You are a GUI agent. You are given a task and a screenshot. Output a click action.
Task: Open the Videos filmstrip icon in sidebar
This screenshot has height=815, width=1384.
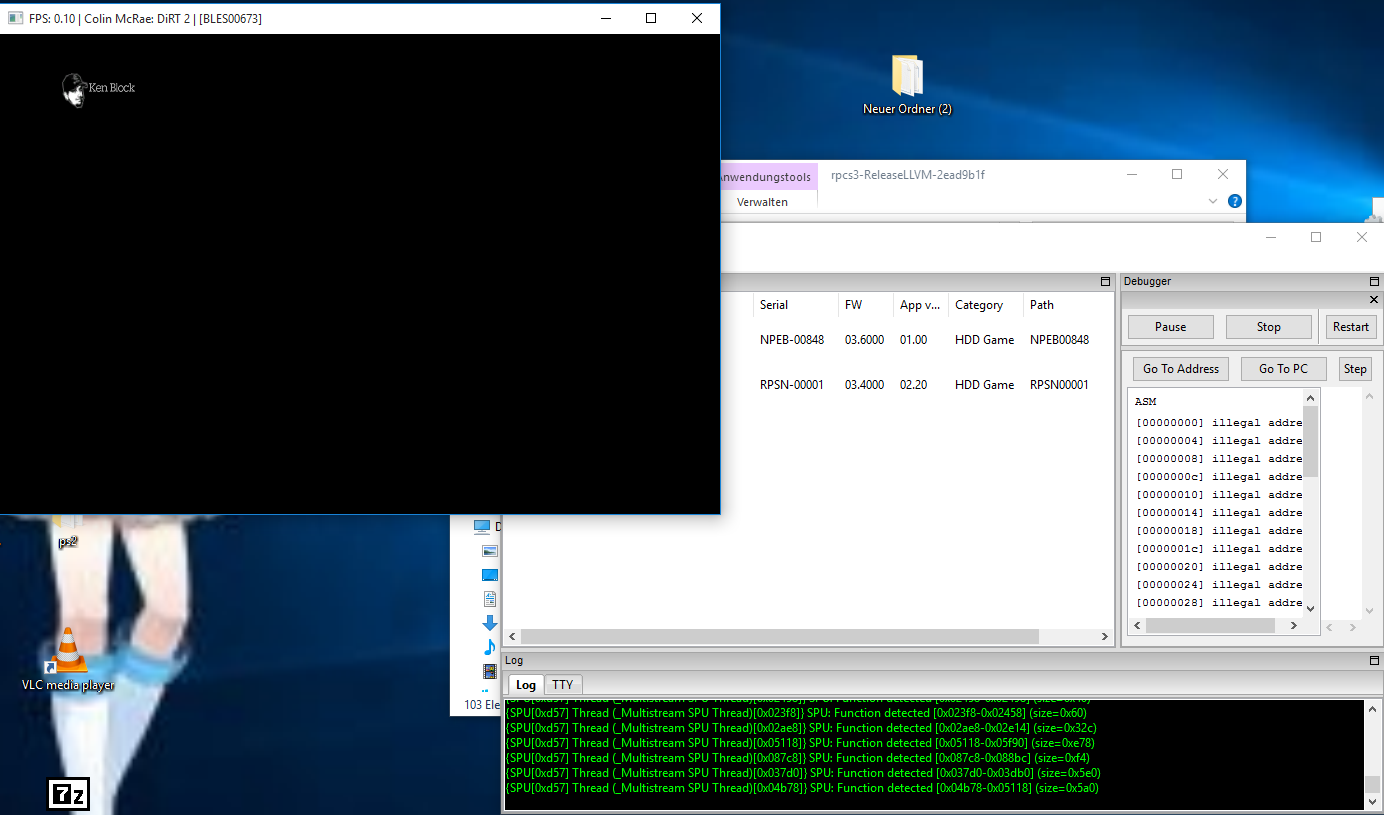coord(489,671)
